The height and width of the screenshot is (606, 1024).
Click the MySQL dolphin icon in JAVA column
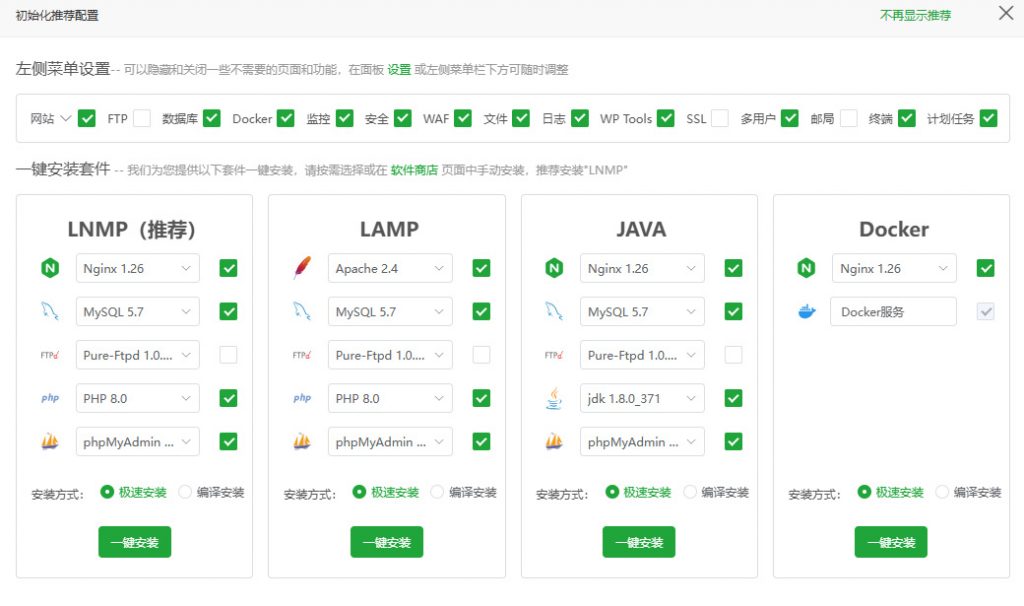(553, 311)
